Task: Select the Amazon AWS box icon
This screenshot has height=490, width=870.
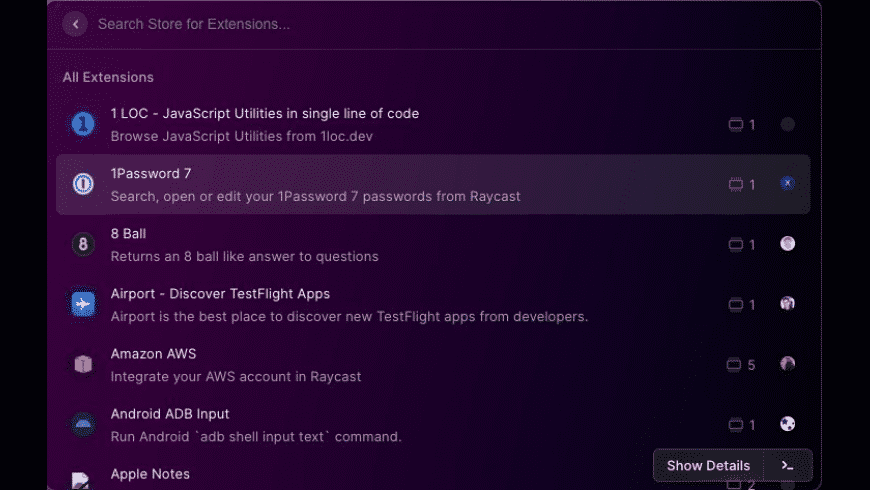Action: pos(83,364)
